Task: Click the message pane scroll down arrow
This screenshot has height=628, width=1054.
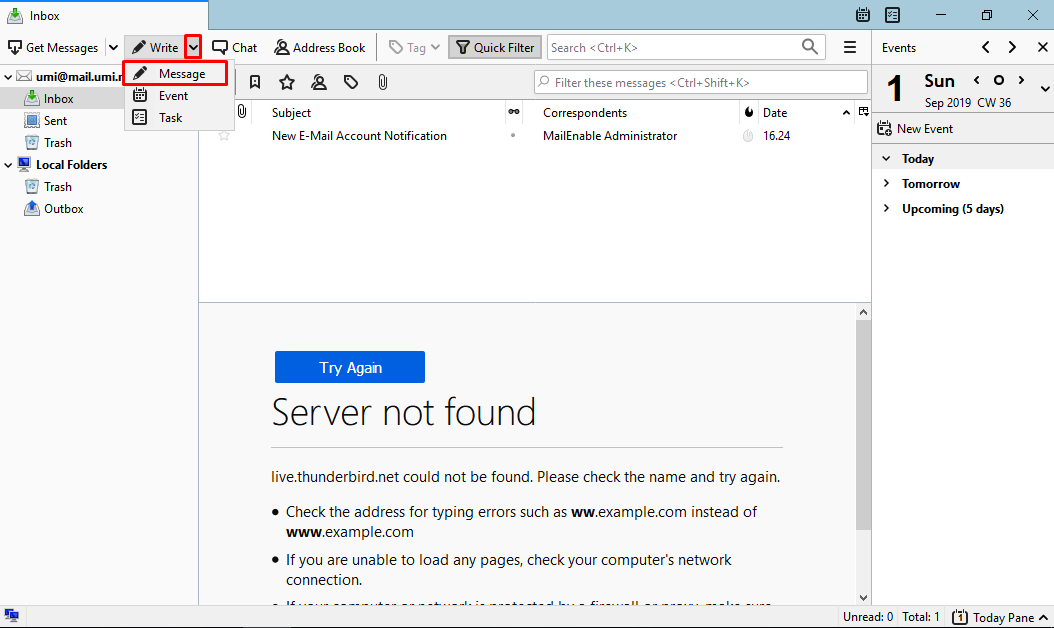Action: pyautogui.click(x=864, y=597)
